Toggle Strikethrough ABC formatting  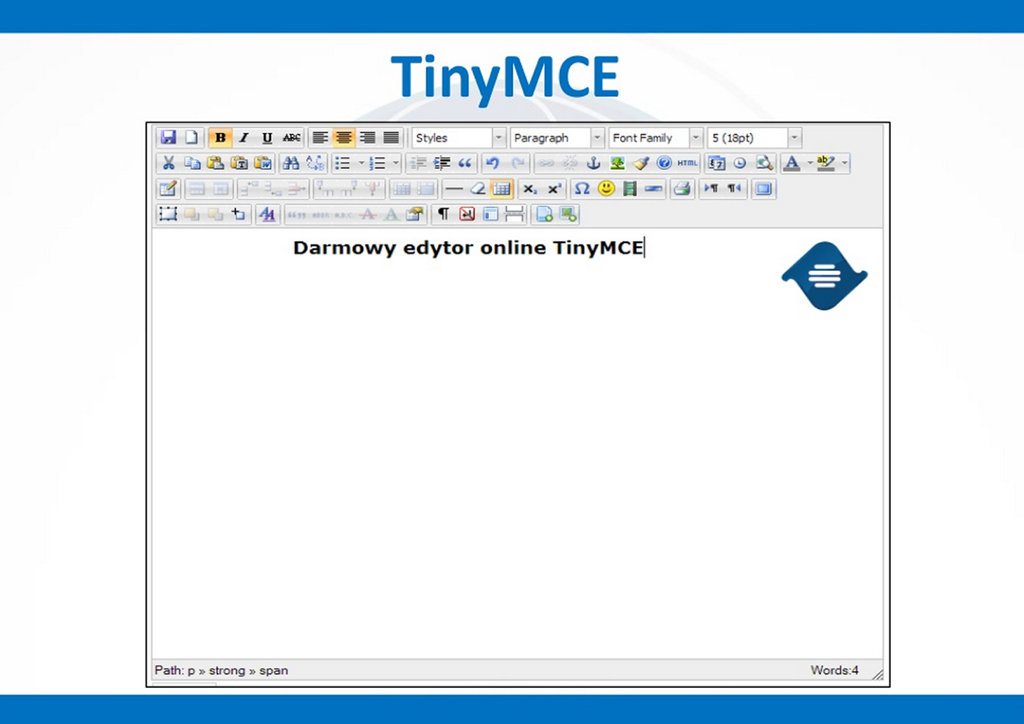[x=291, y=137]
